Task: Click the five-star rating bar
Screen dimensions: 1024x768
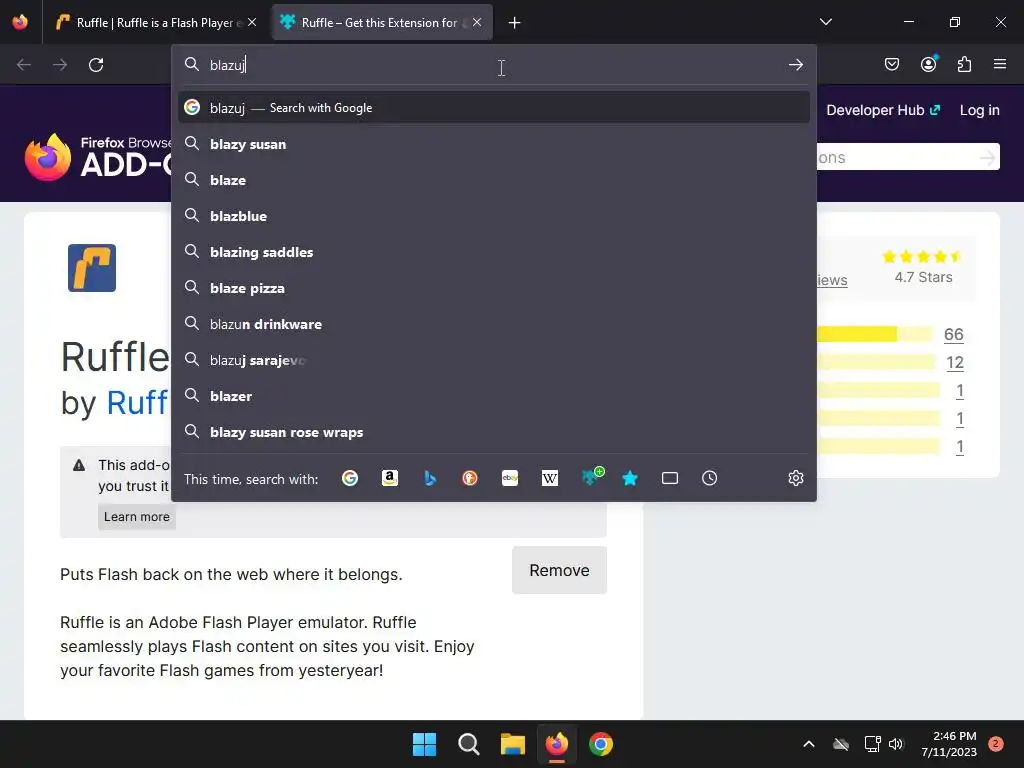Action: (x=874, y=334)
